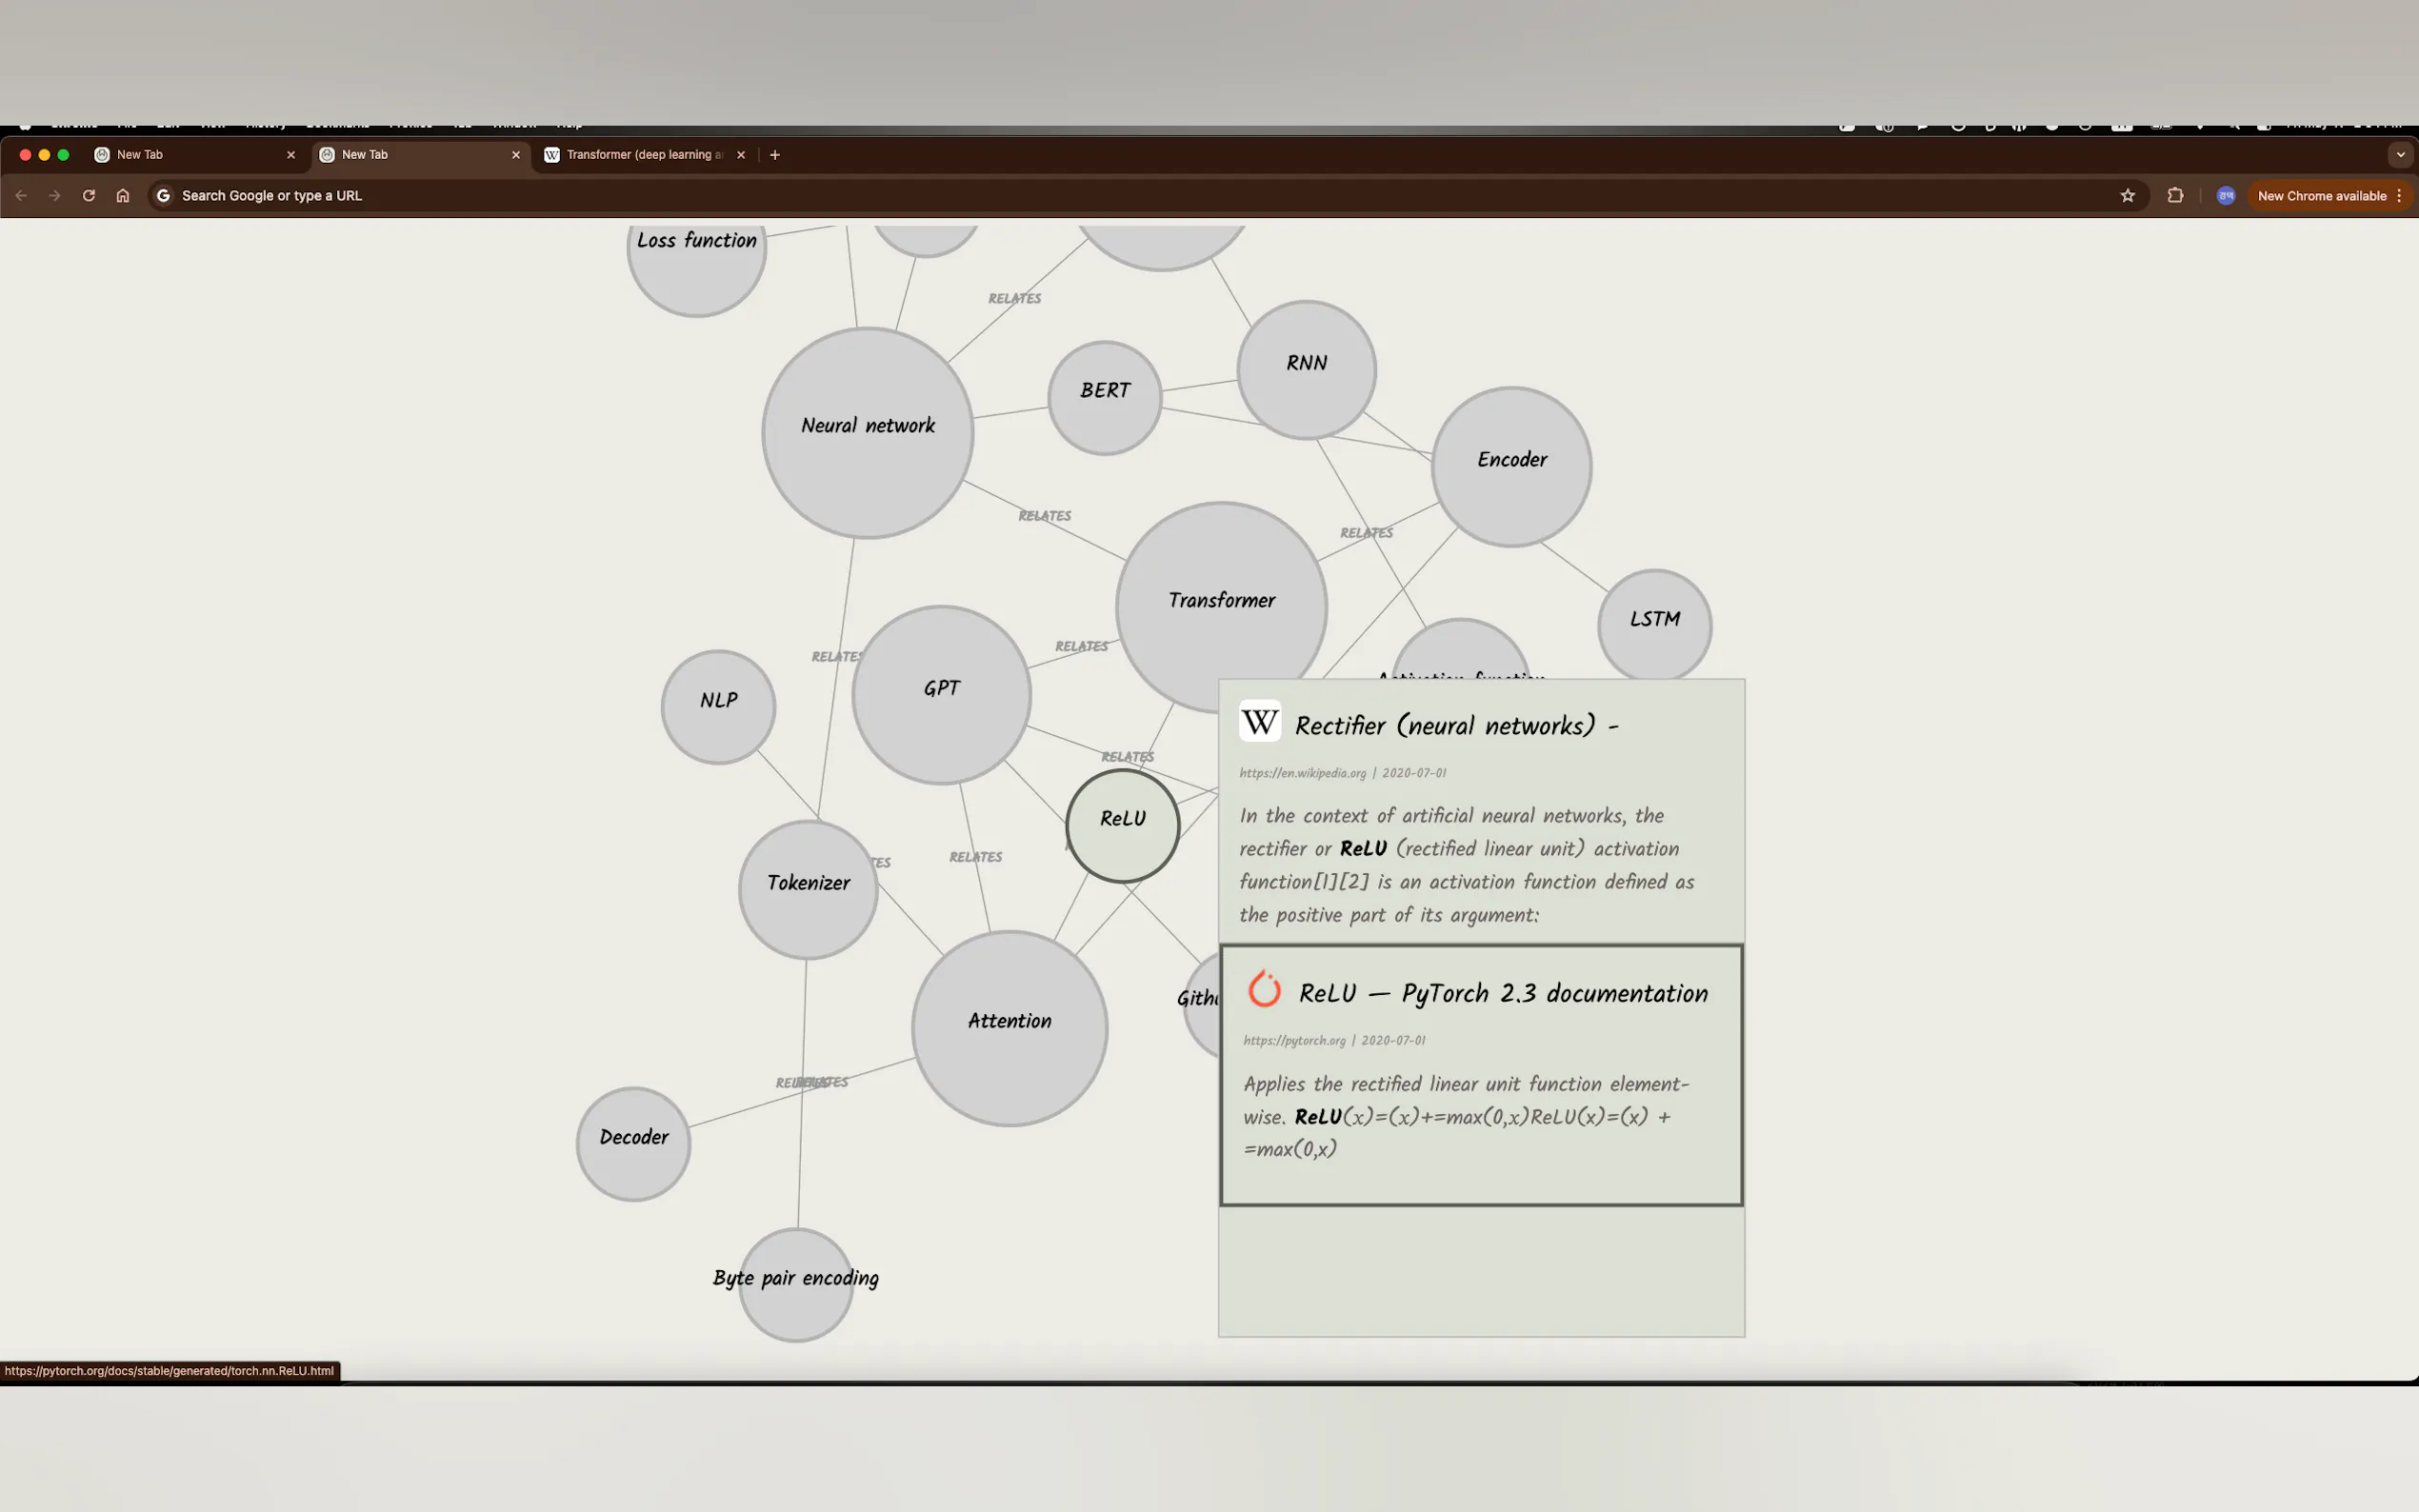This screenshot has height=1512, width=2419.
Task: Close the Transformer deep learning tab
Action: [741, 155]
